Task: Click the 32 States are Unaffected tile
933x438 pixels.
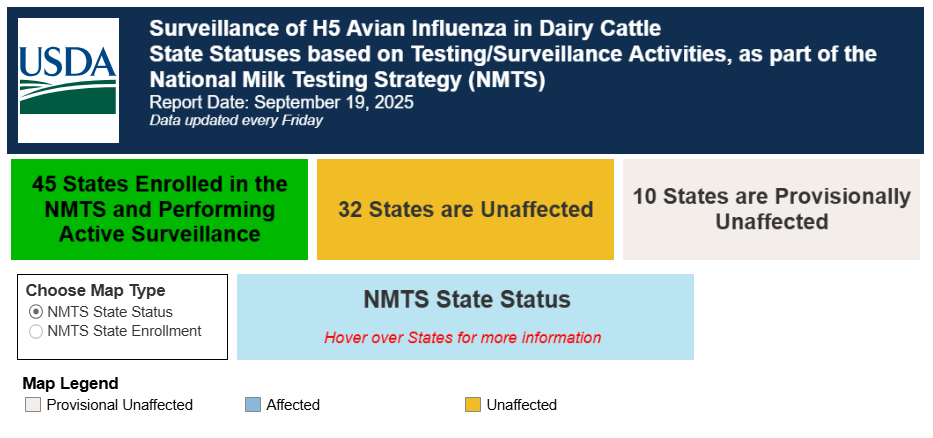Action: (465, 209)
